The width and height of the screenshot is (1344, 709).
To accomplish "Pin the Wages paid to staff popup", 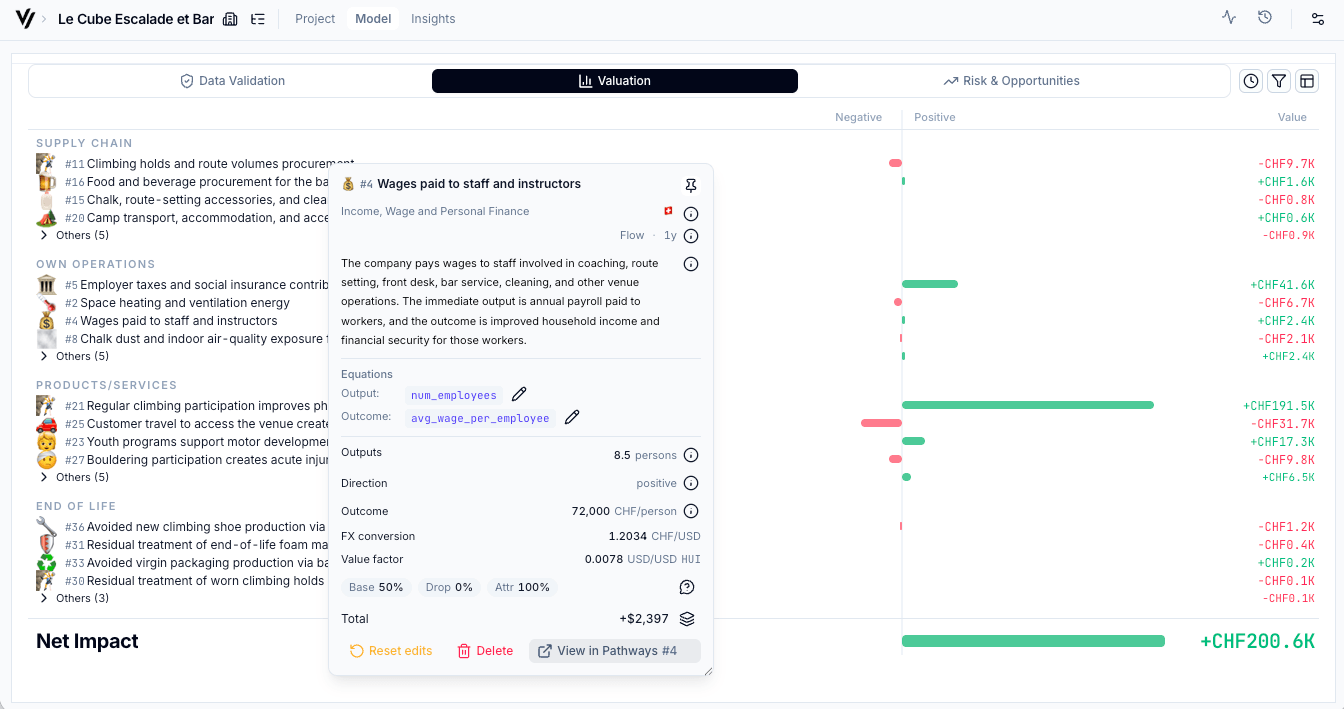I will (690, 185).
